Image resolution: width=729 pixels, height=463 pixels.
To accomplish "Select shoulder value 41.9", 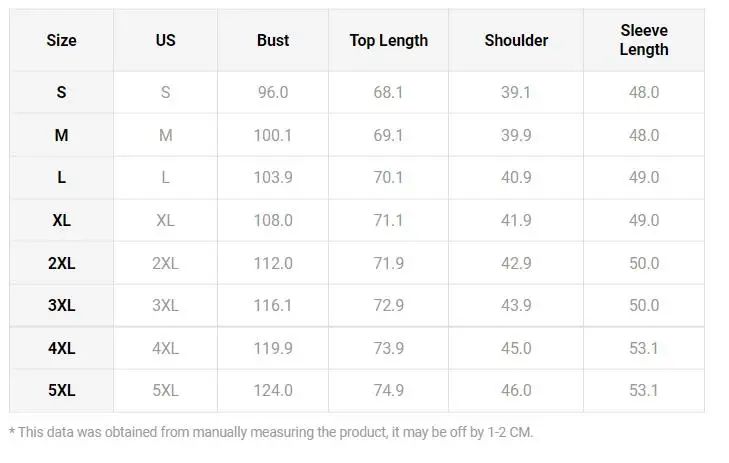I will point(516,221).
